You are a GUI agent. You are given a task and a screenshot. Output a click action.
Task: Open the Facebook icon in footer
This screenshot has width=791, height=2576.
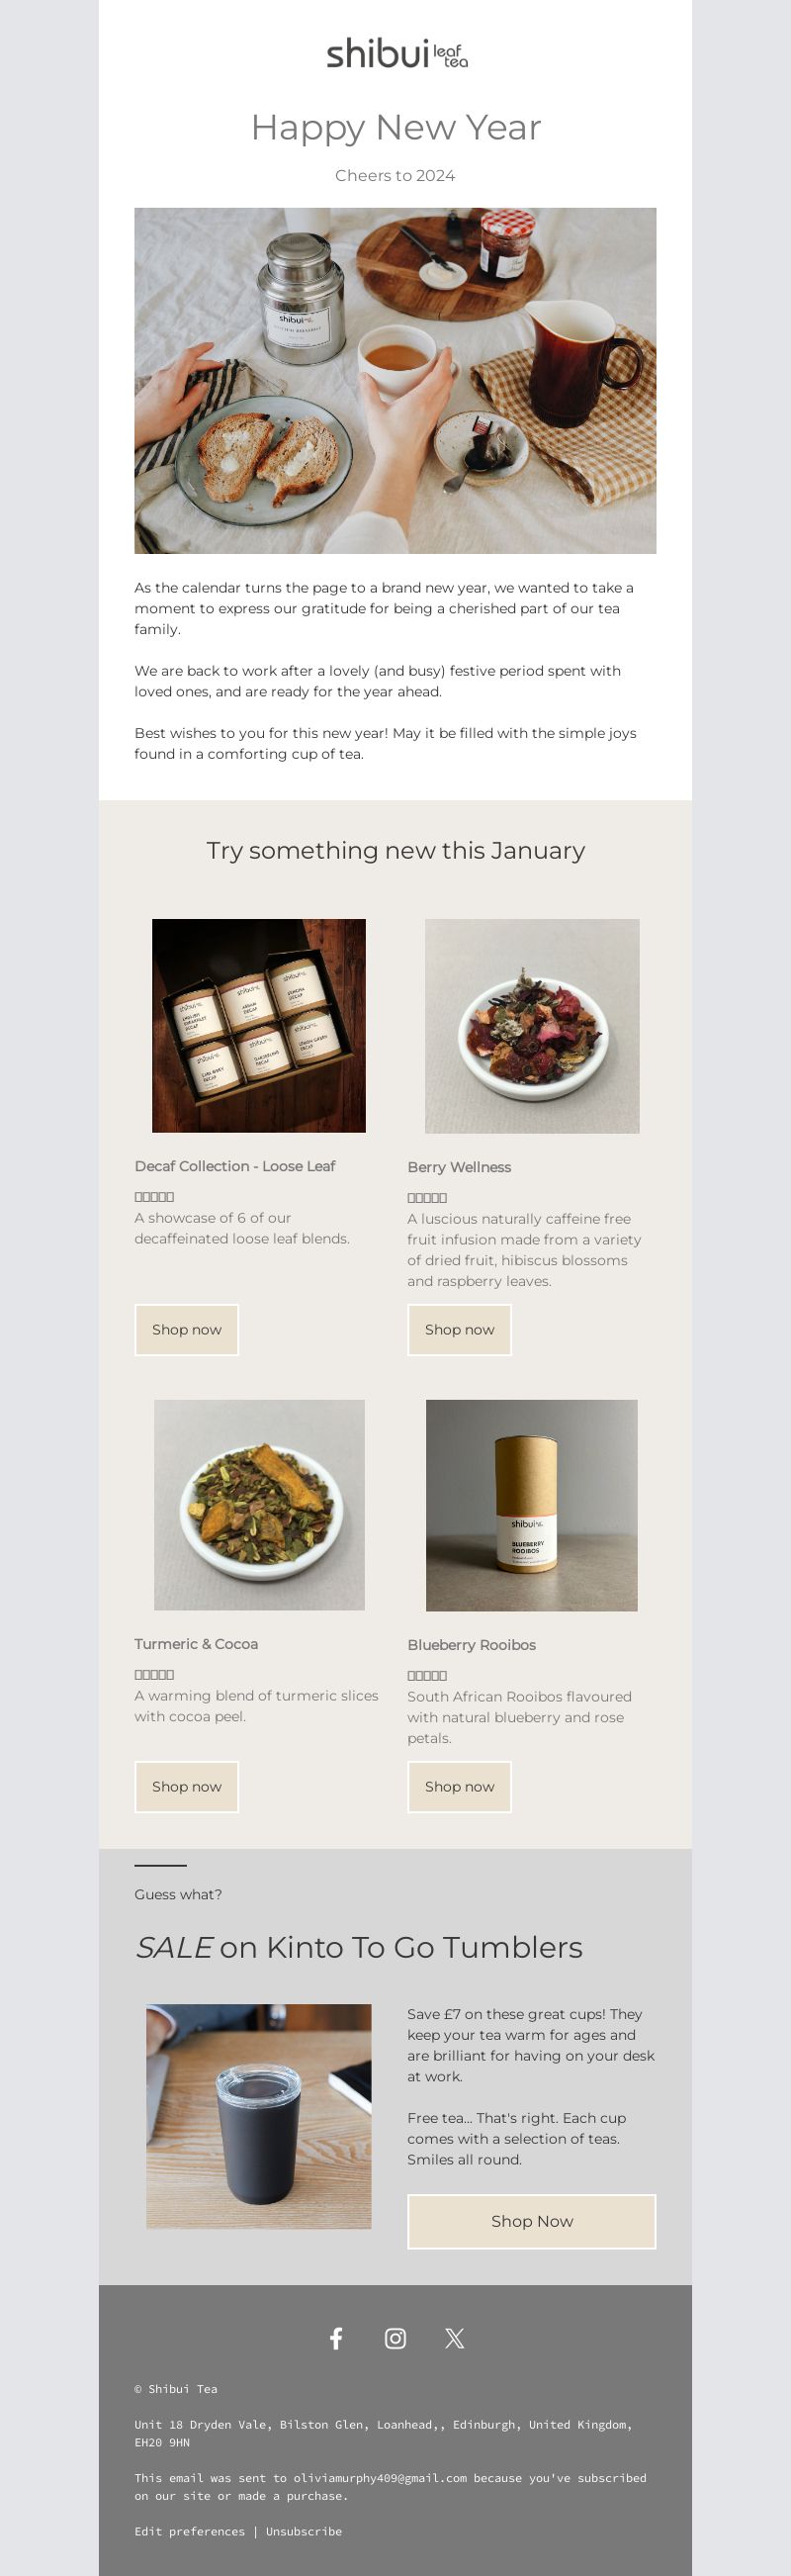[336, 2338]
